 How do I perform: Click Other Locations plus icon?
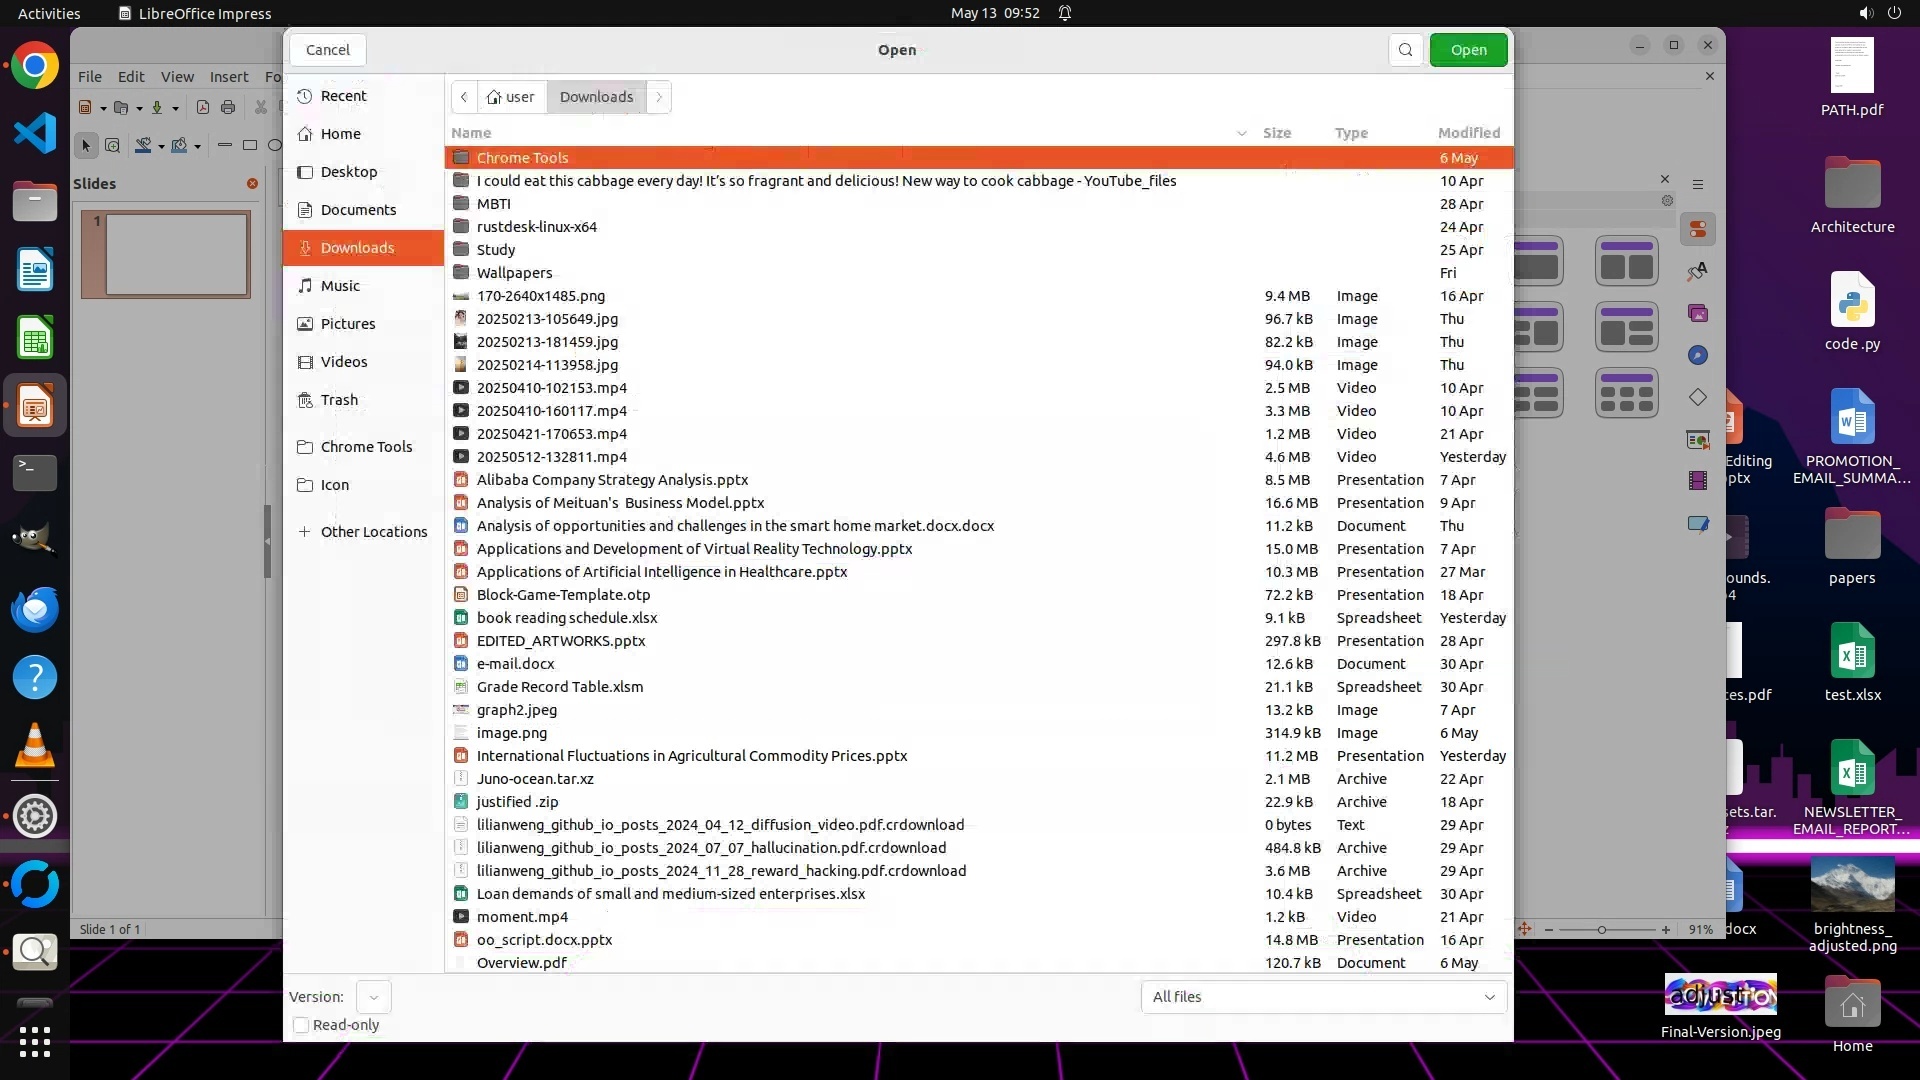304,532
